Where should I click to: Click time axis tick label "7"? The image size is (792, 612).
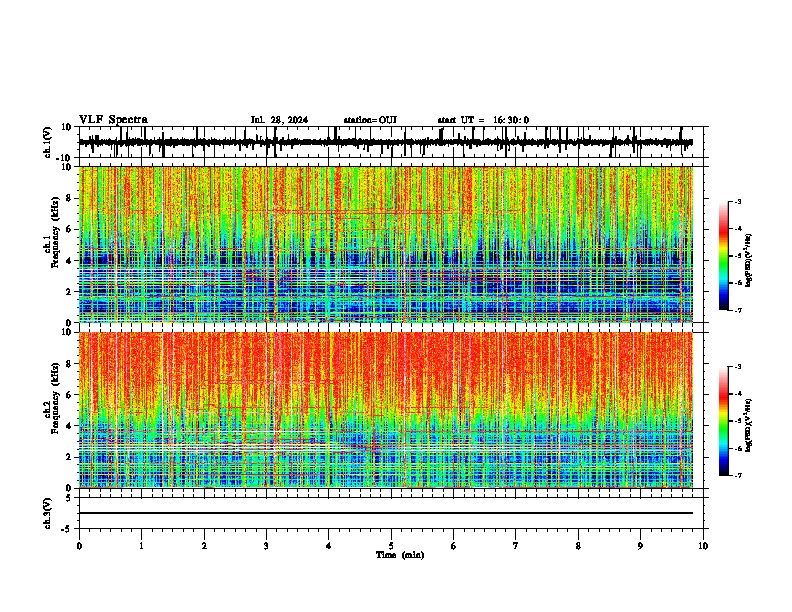tap(516, 546)
